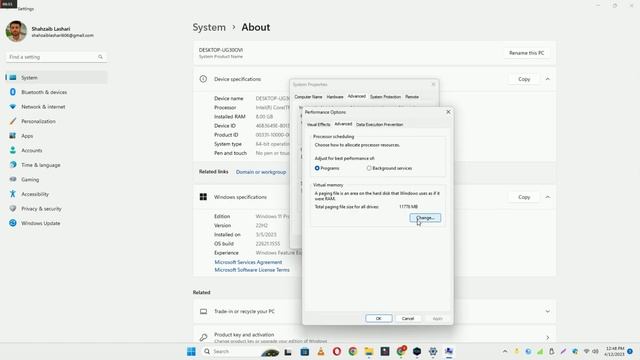The height and width of the screenshot is (360, 640).
Task: Select Computer Name tab in System Properties
Action: (308, 97)
